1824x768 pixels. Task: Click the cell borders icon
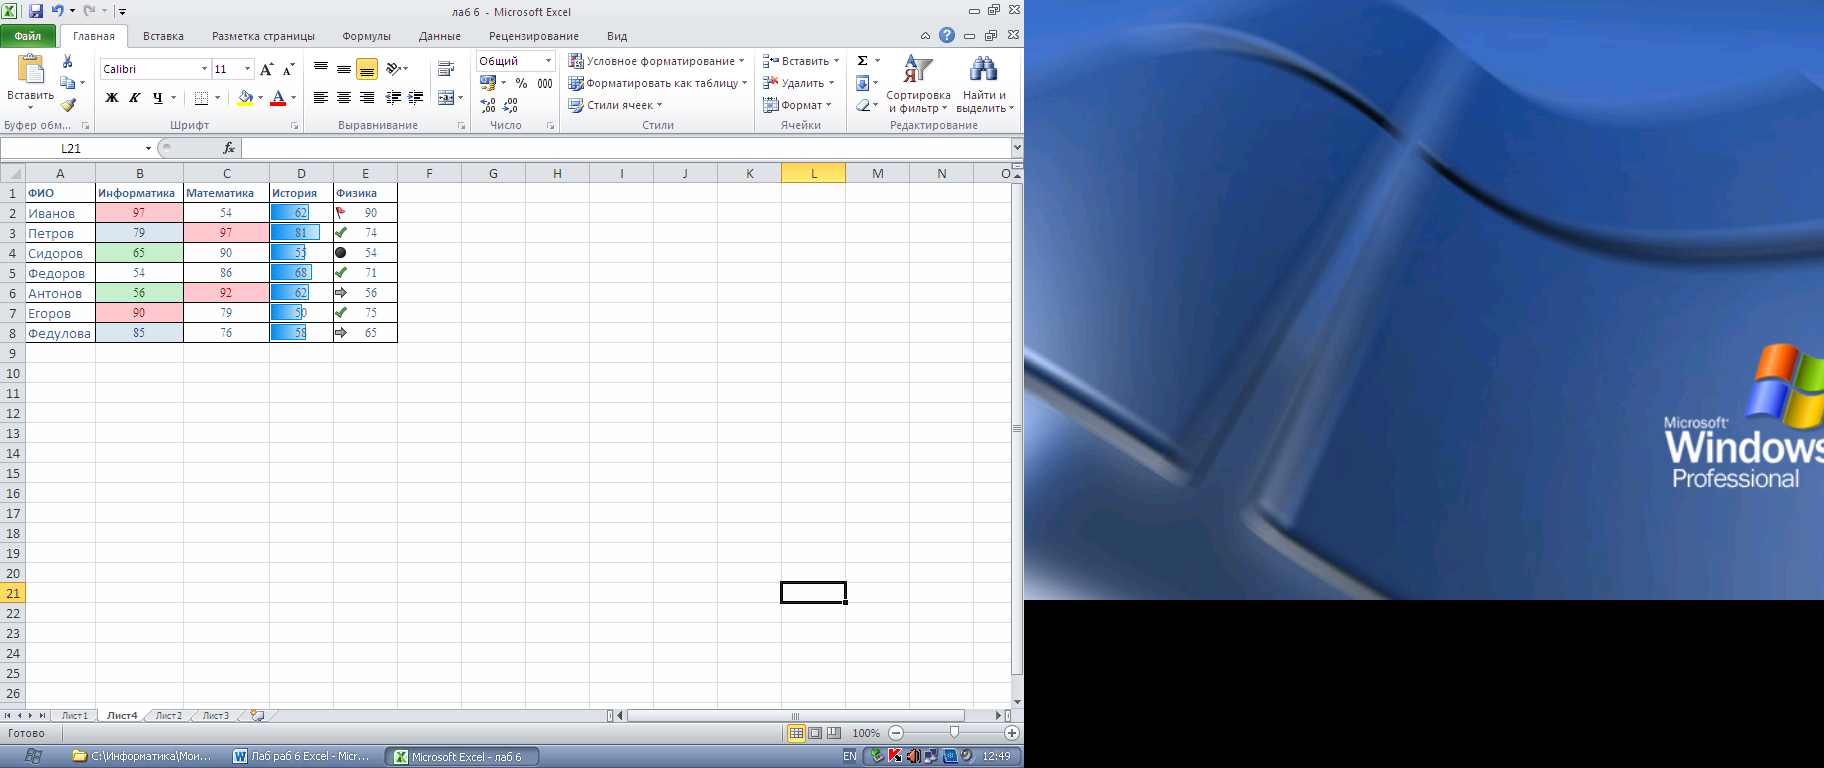click(x=201, y=98)
